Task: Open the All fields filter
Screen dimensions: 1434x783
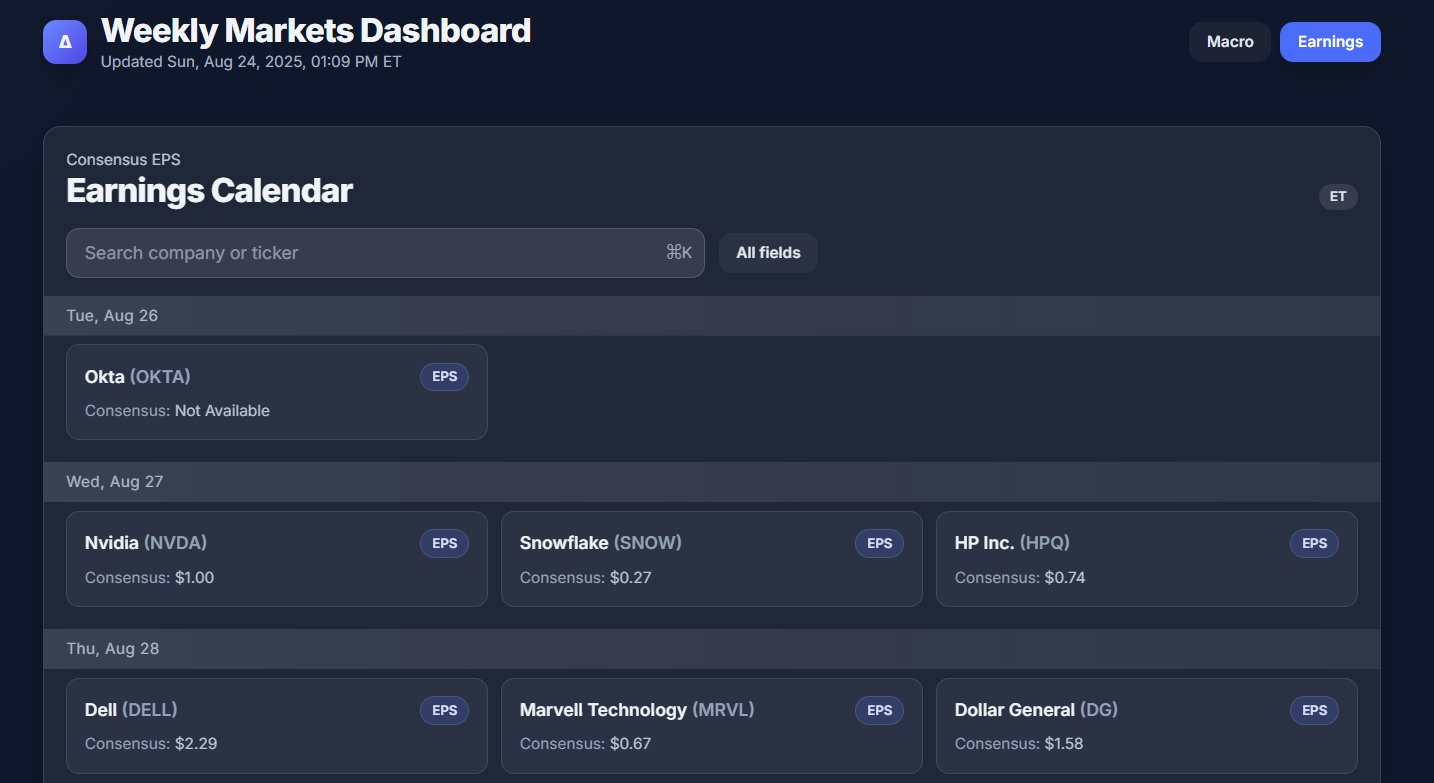Action: (768, 253)
